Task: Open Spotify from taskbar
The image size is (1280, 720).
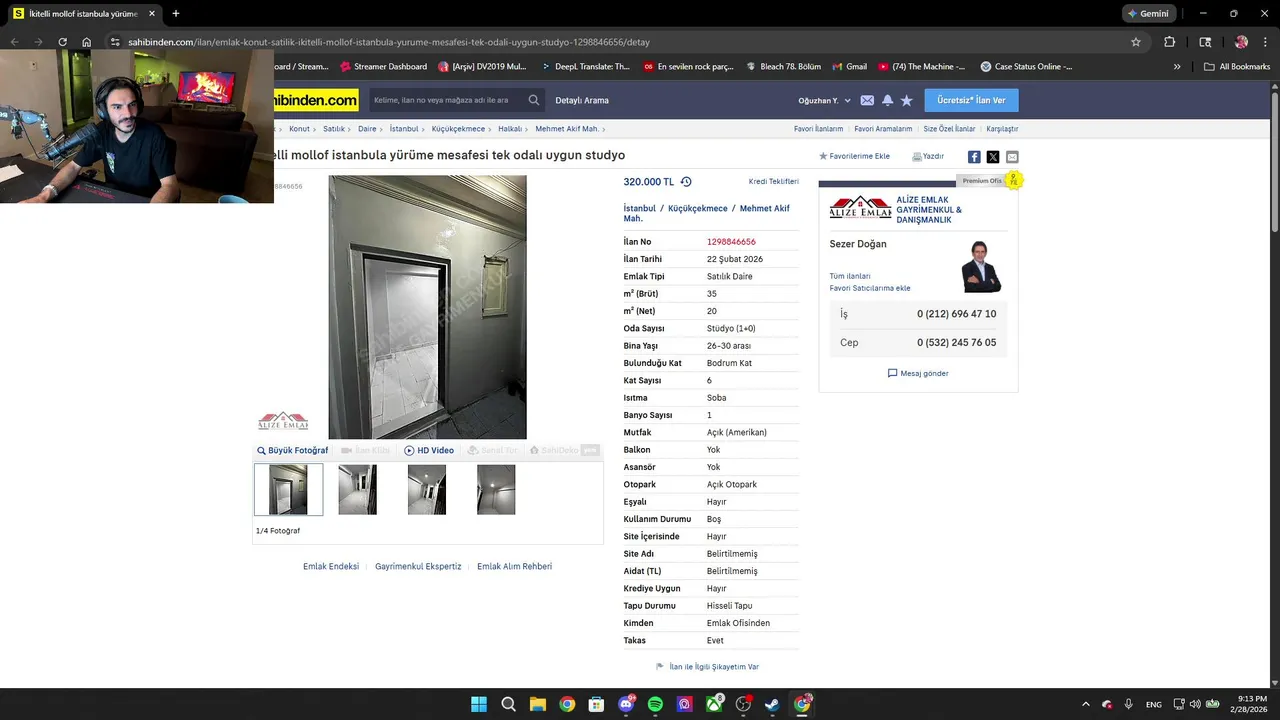Action: coord(655,704)
